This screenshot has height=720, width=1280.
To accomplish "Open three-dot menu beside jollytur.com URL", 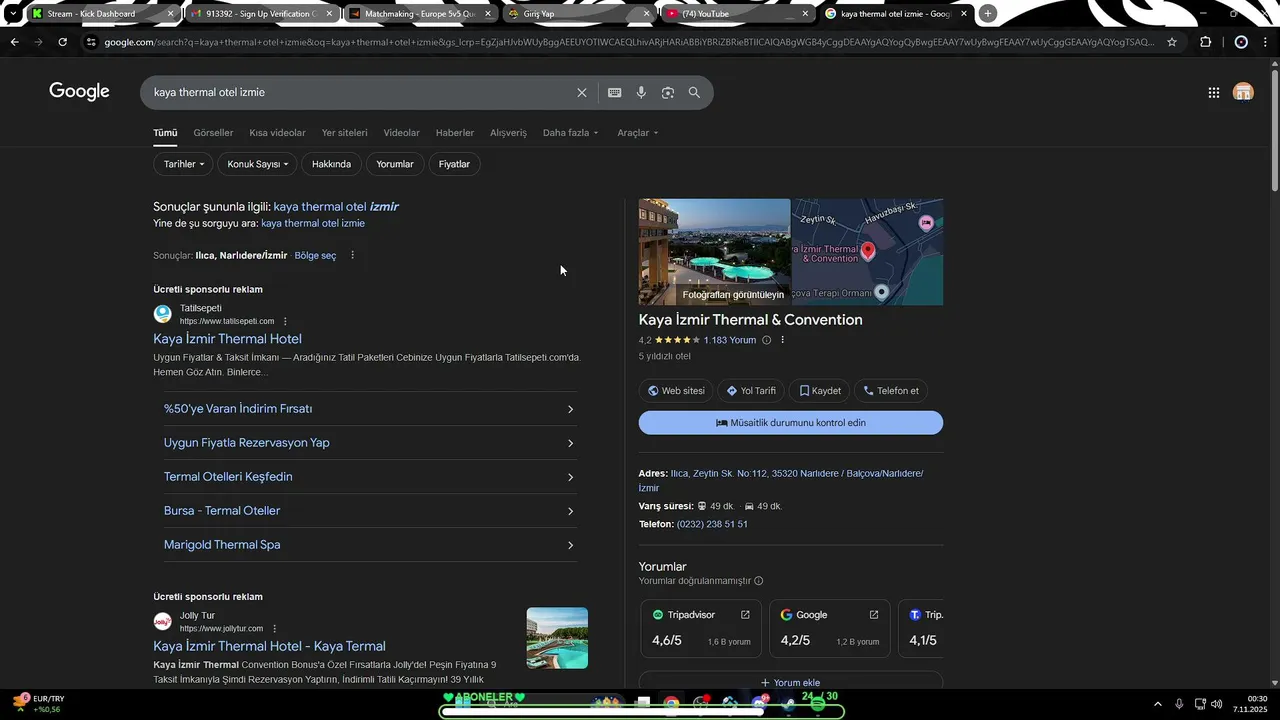I will tap(274, 628).
